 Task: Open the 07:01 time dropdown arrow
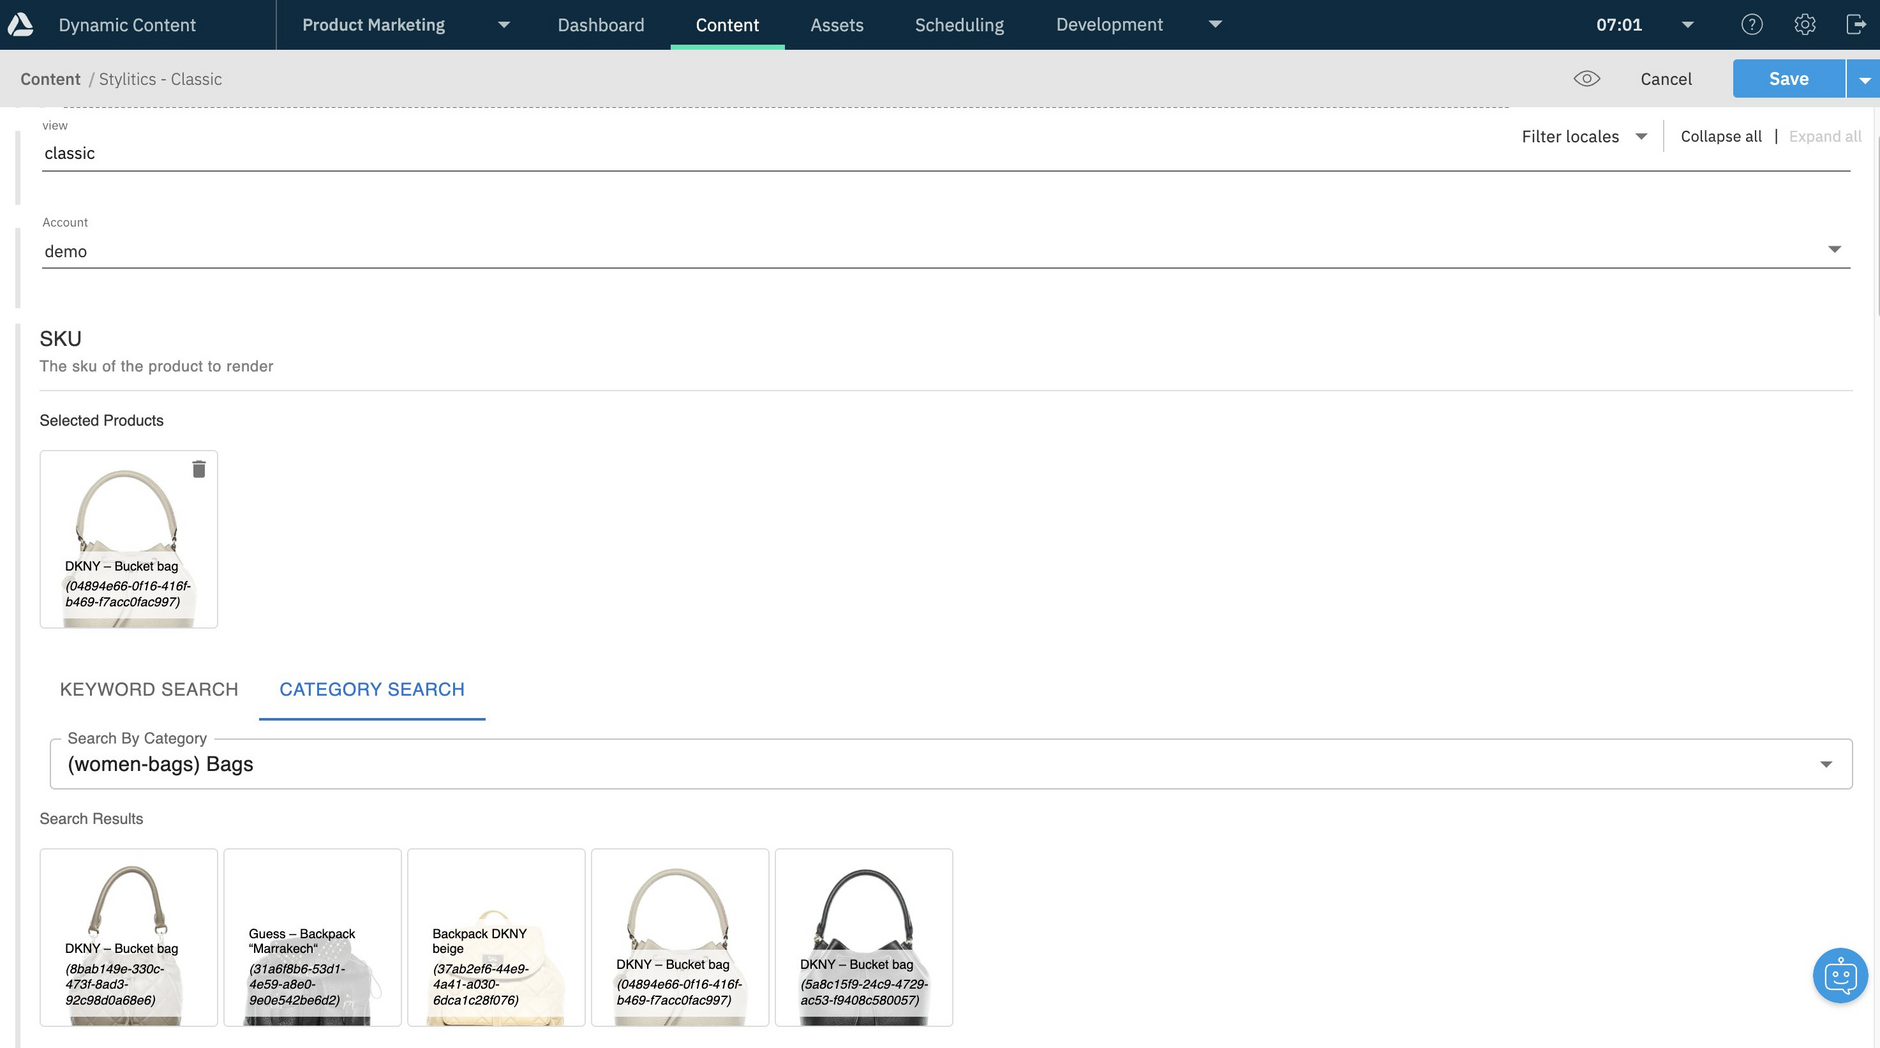[x=1687, y=25]
